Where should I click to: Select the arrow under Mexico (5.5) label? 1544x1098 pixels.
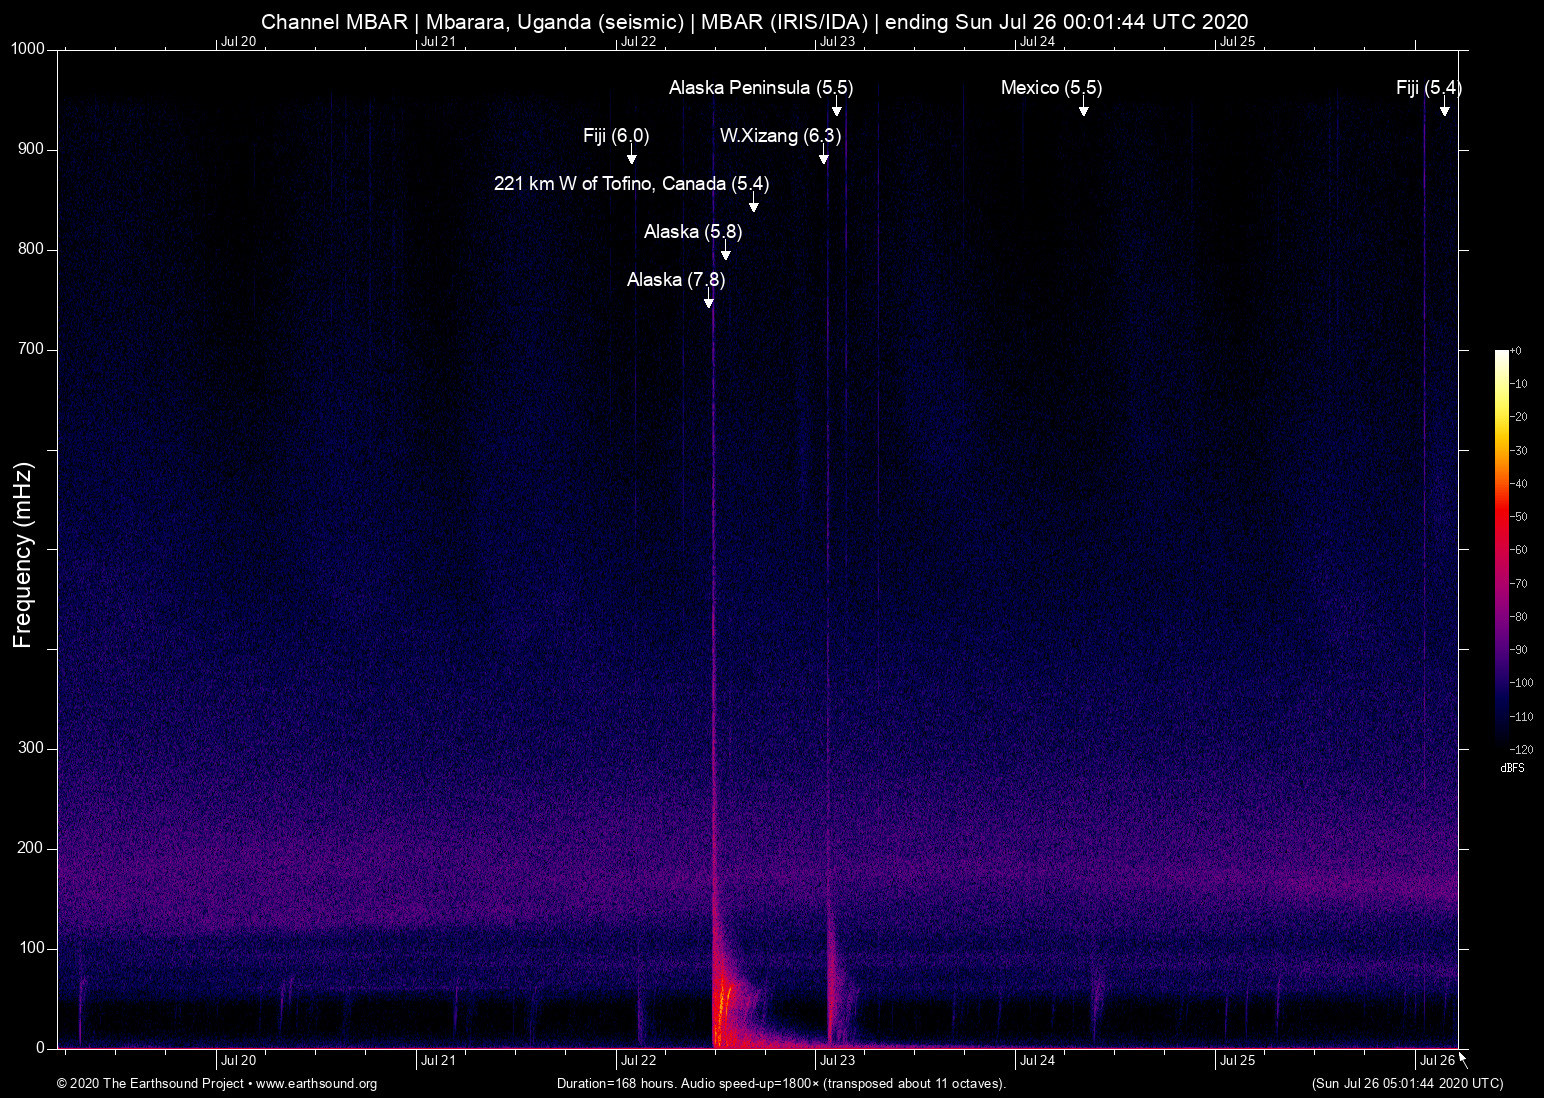click(x=1083, y=109)
